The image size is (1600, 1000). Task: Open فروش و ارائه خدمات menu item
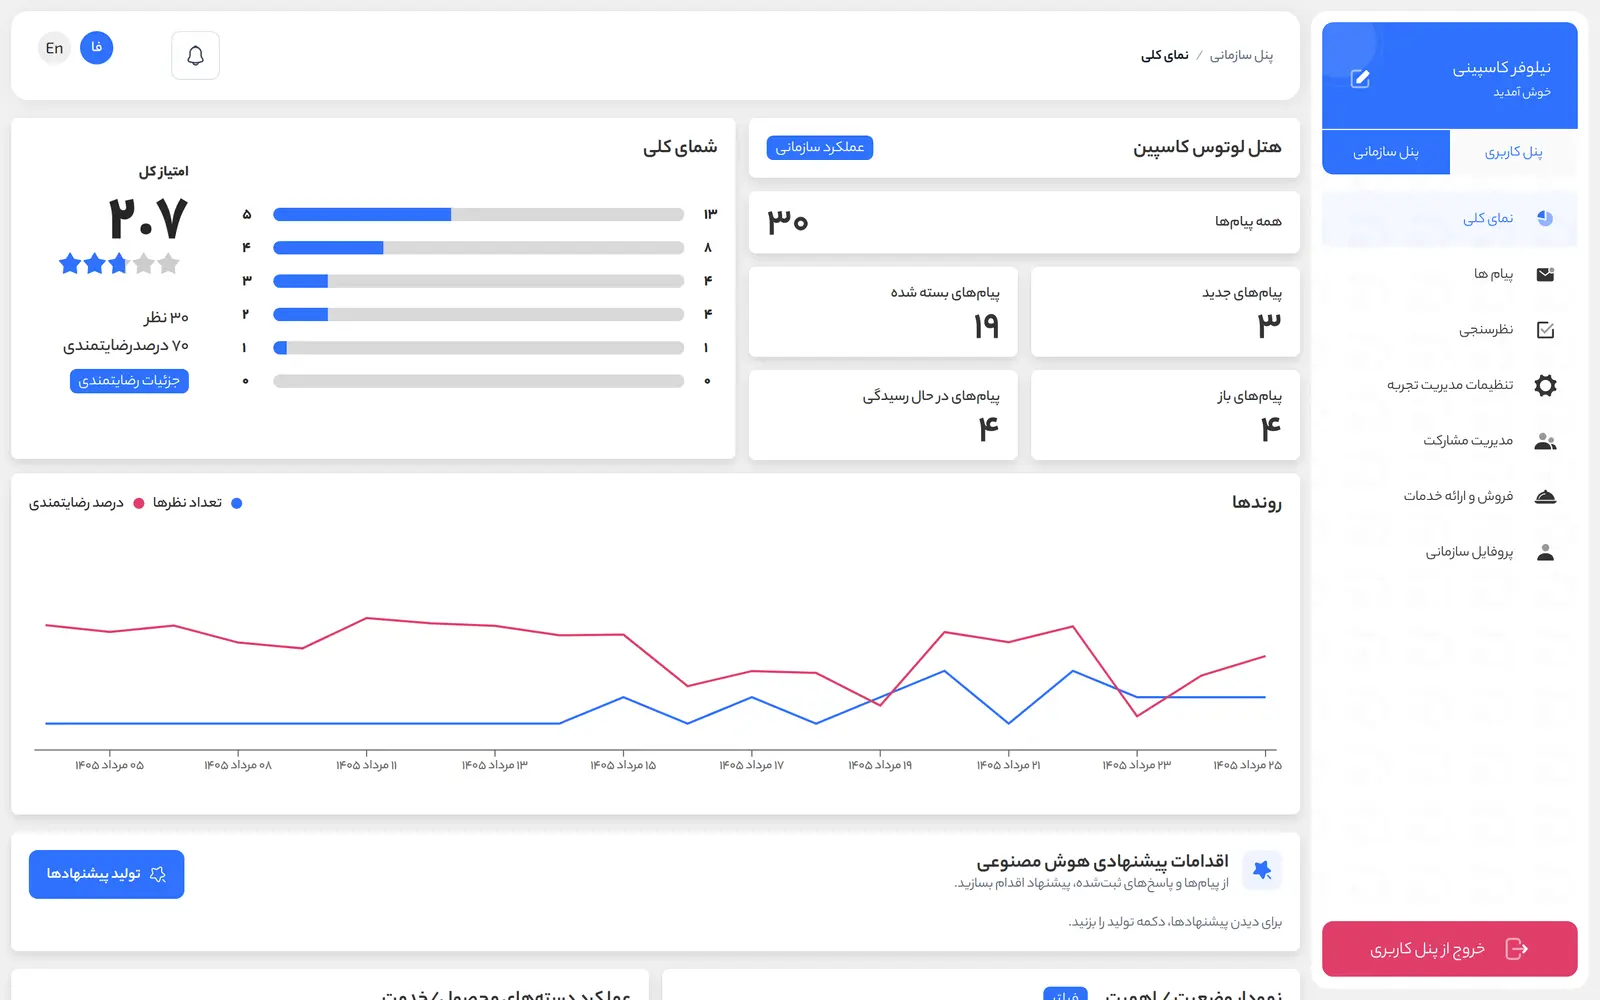1449,496
